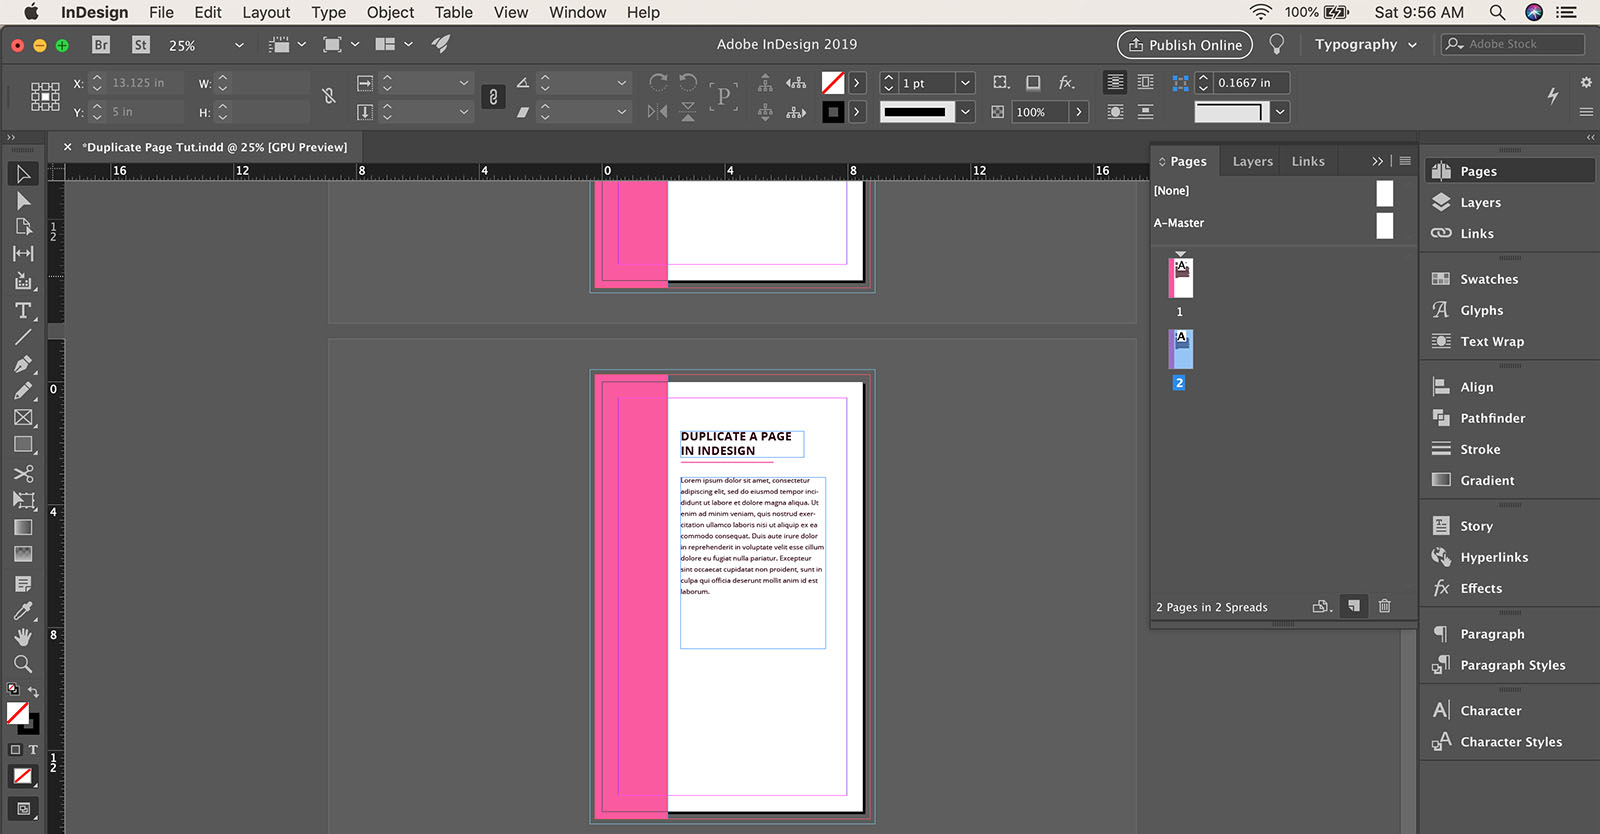Open stroke weight dropdown
This screenshot has height=834, width=1600.
965,83
